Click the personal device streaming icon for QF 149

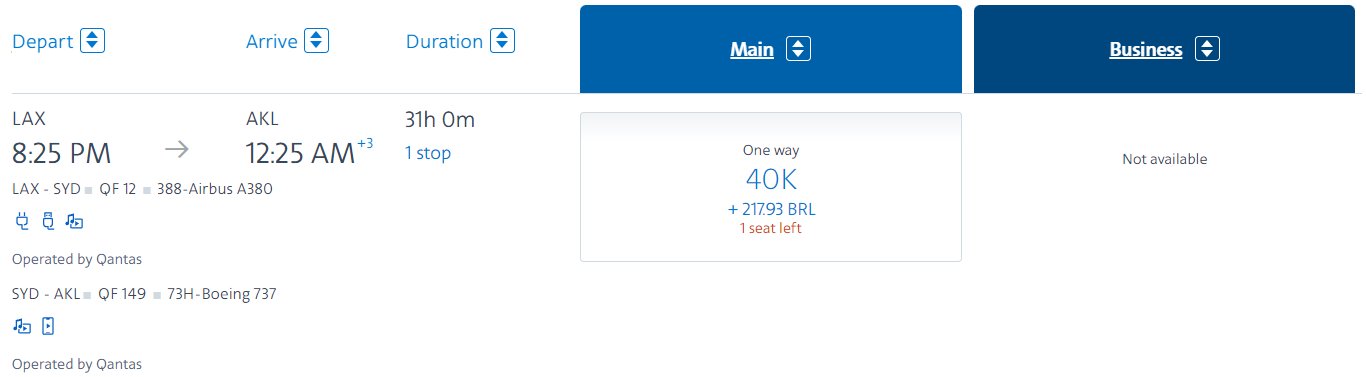tap(47, 326)
